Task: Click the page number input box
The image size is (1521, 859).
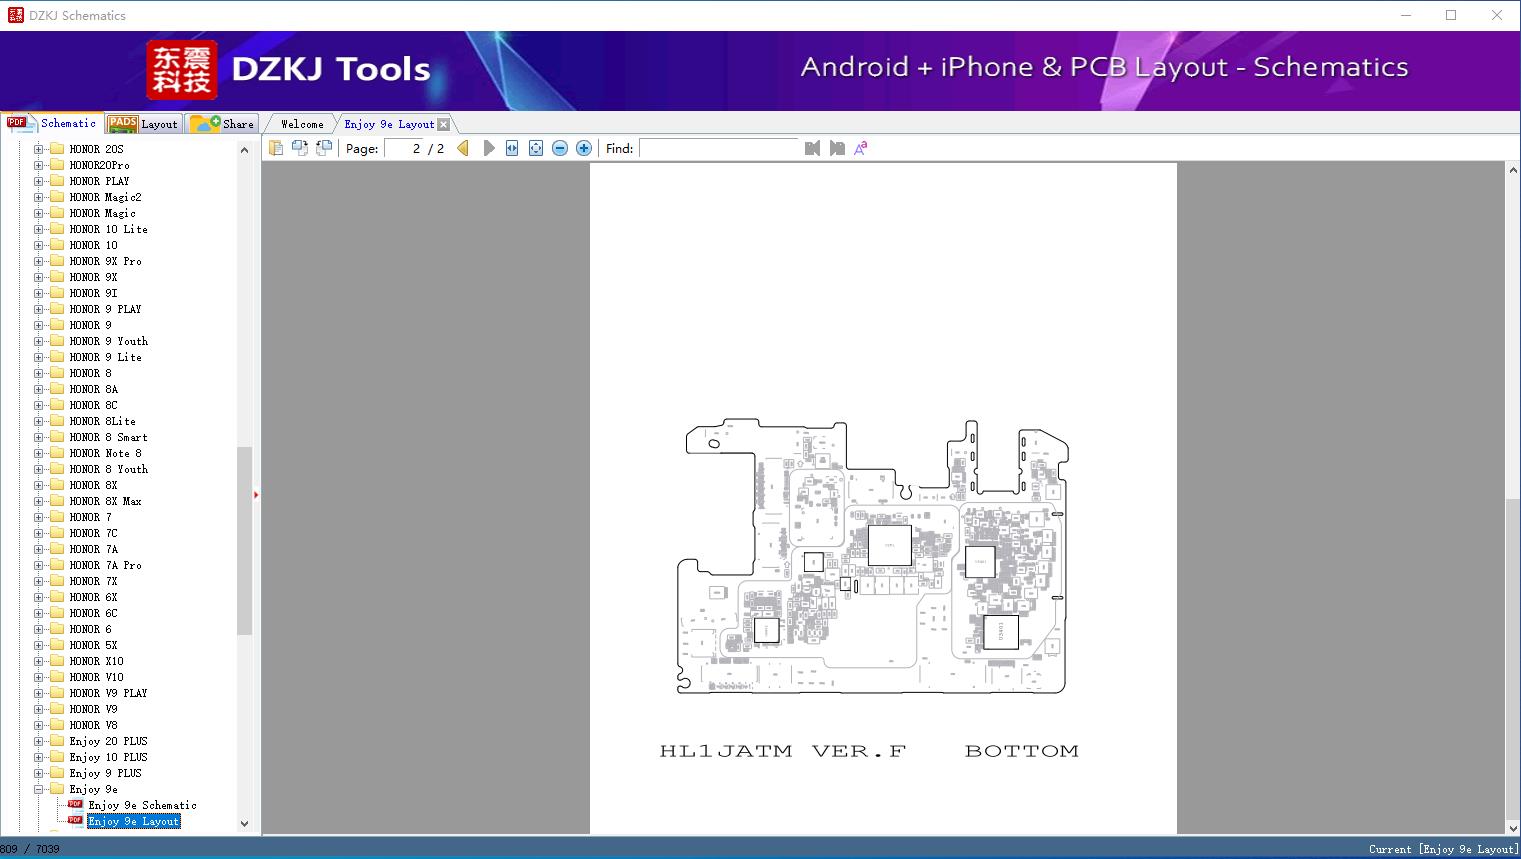Action: [404, 148]
